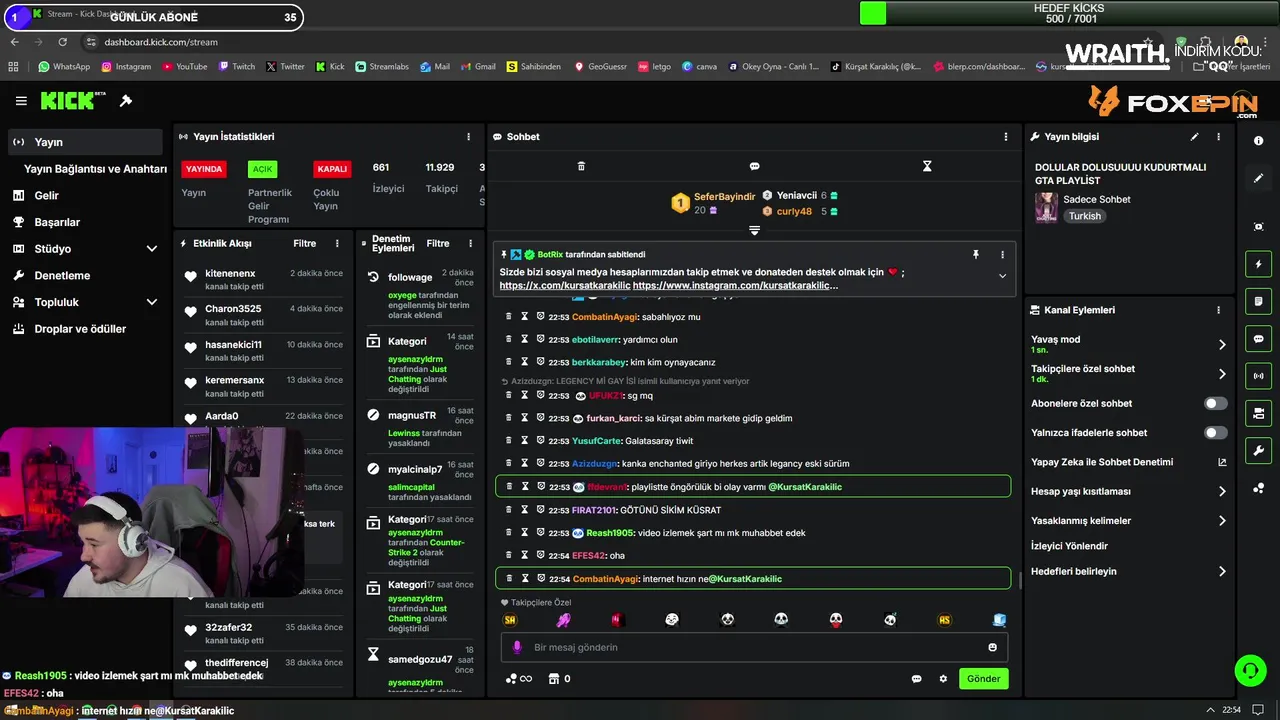The width and height of the screenshot is (1280, 720).
Task: Click the broadcast signal icon in right sidebar
Action: 1258,376
